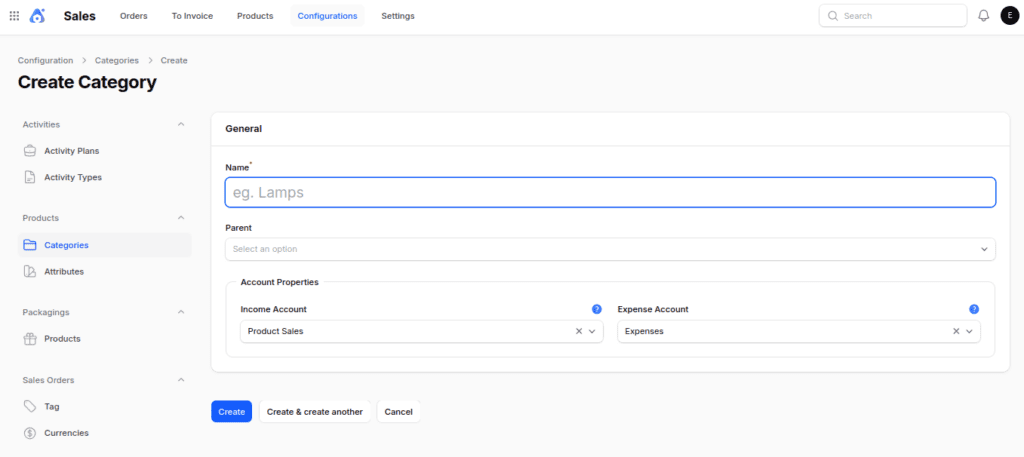The image size is (1024, 457).
Task: Go to the Orders menu
Action: (134, 16)
